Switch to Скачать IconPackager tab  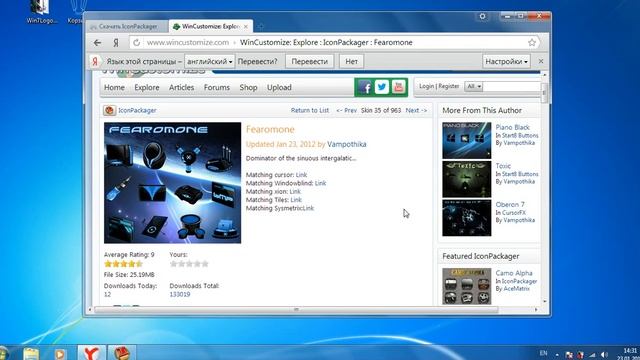[127, 27]
